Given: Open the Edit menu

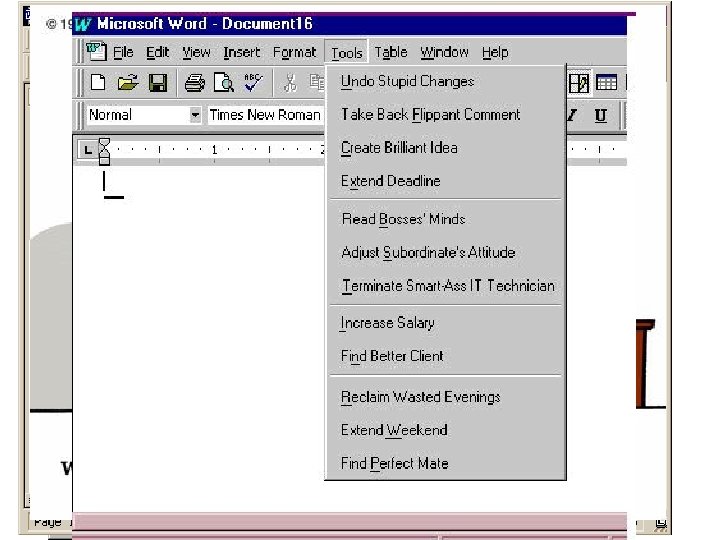Looking at the screenshot, I should tap(158, 52).
